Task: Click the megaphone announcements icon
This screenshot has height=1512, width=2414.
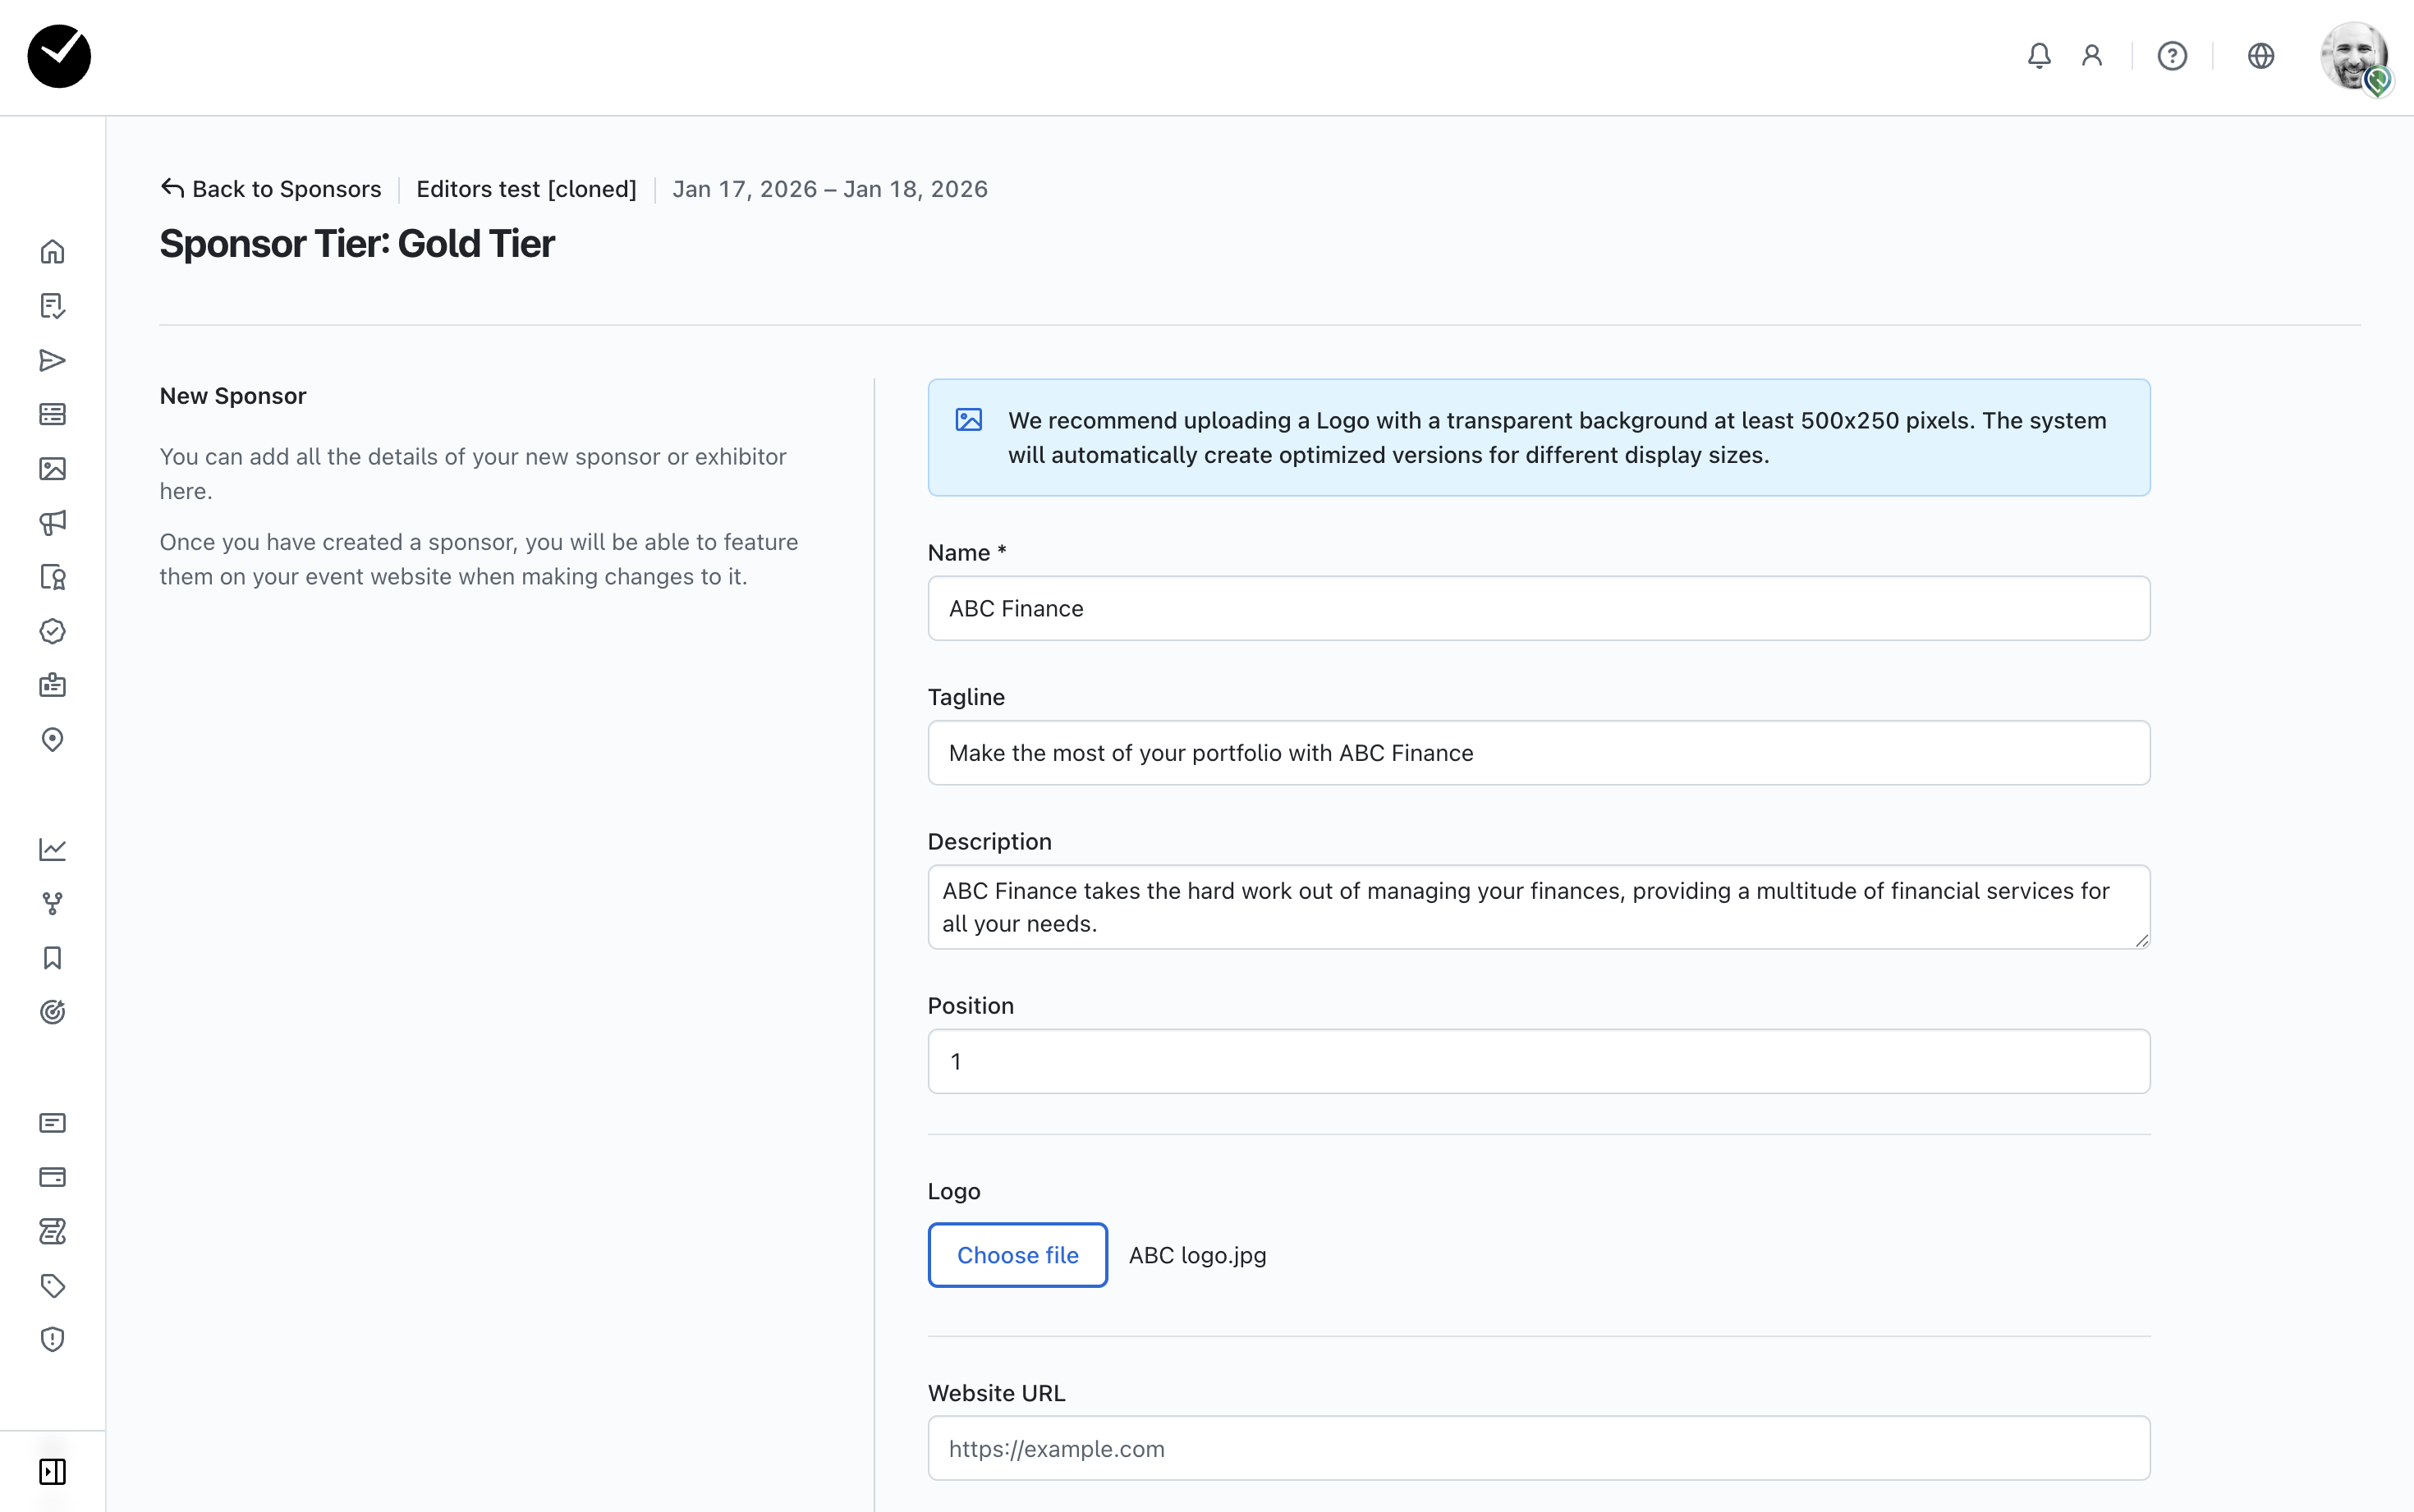Action: (x=52, y=523)
